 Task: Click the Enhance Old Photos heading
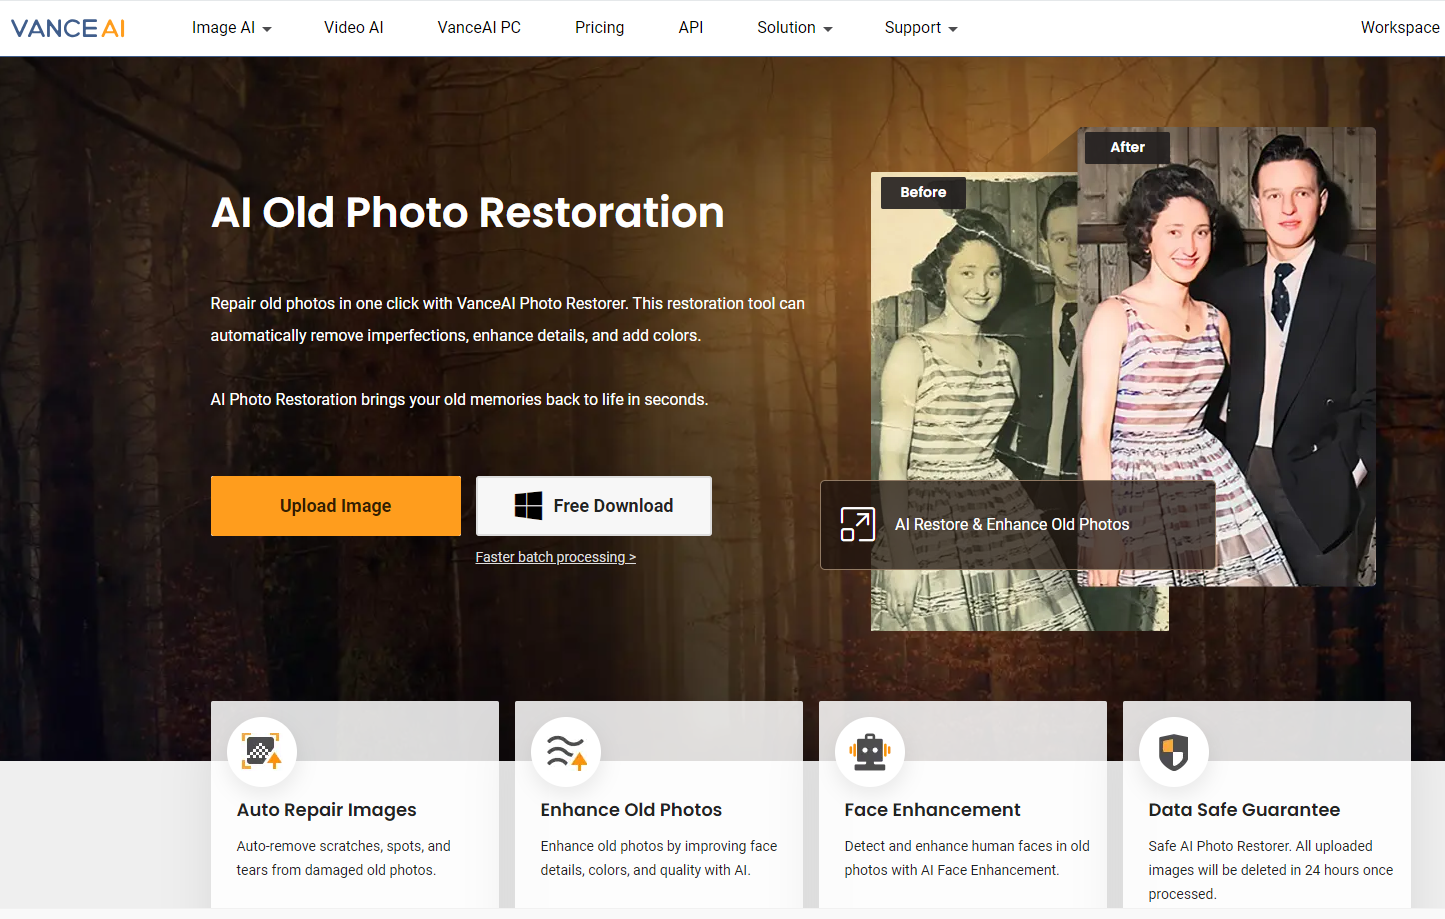[x=631, y=810]
